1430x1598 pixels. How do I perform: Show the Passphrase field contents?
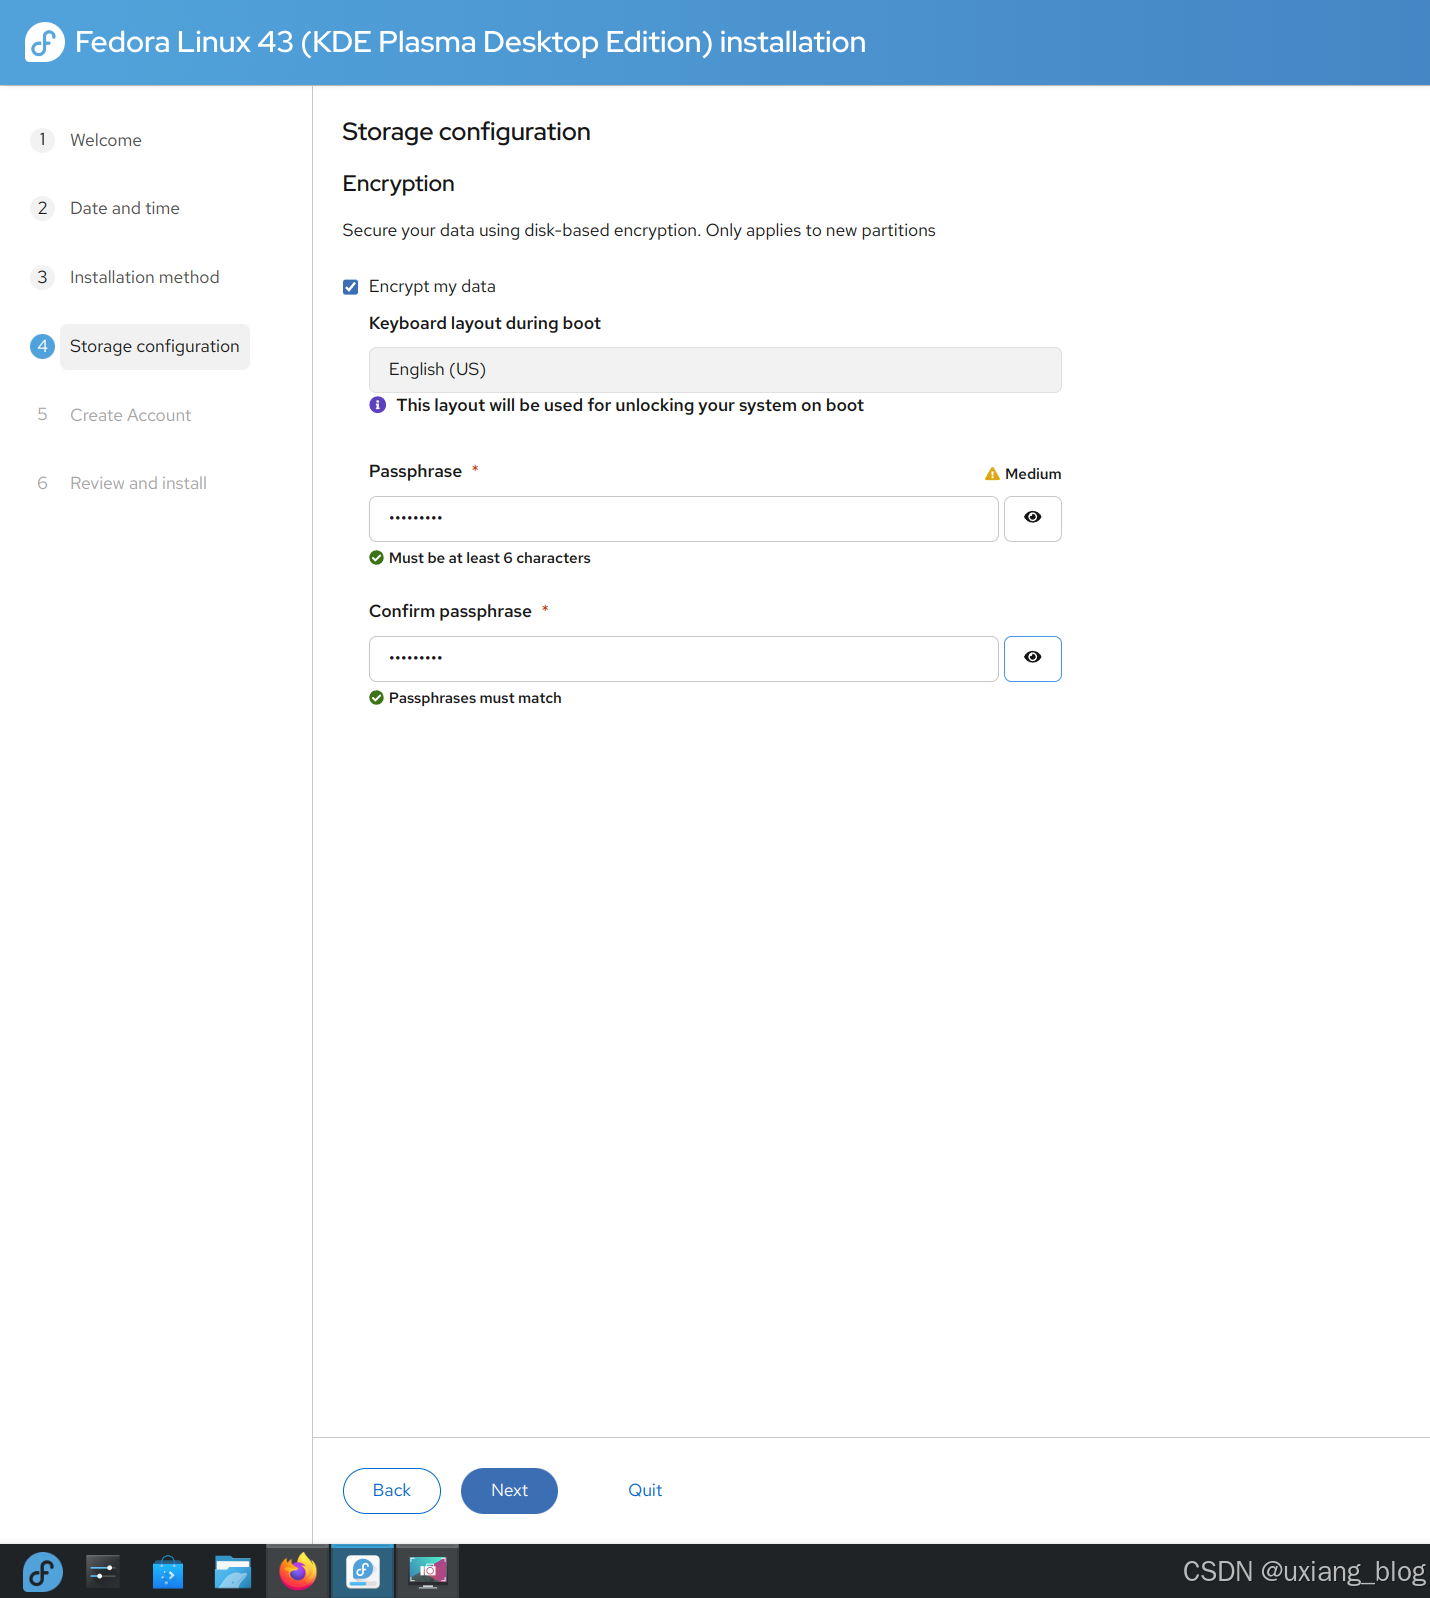pyautogui.click(x=1033, y=519)
